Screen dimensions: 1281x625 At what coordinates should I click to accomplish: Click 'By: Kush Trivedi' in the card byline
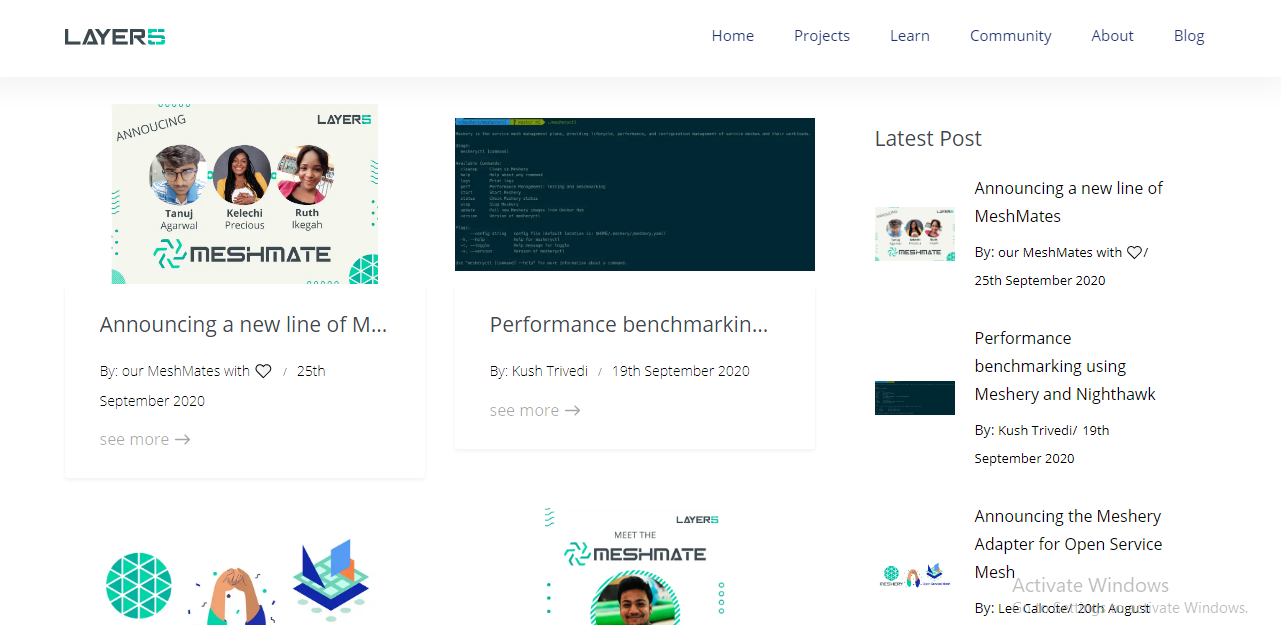coord(539,371)
